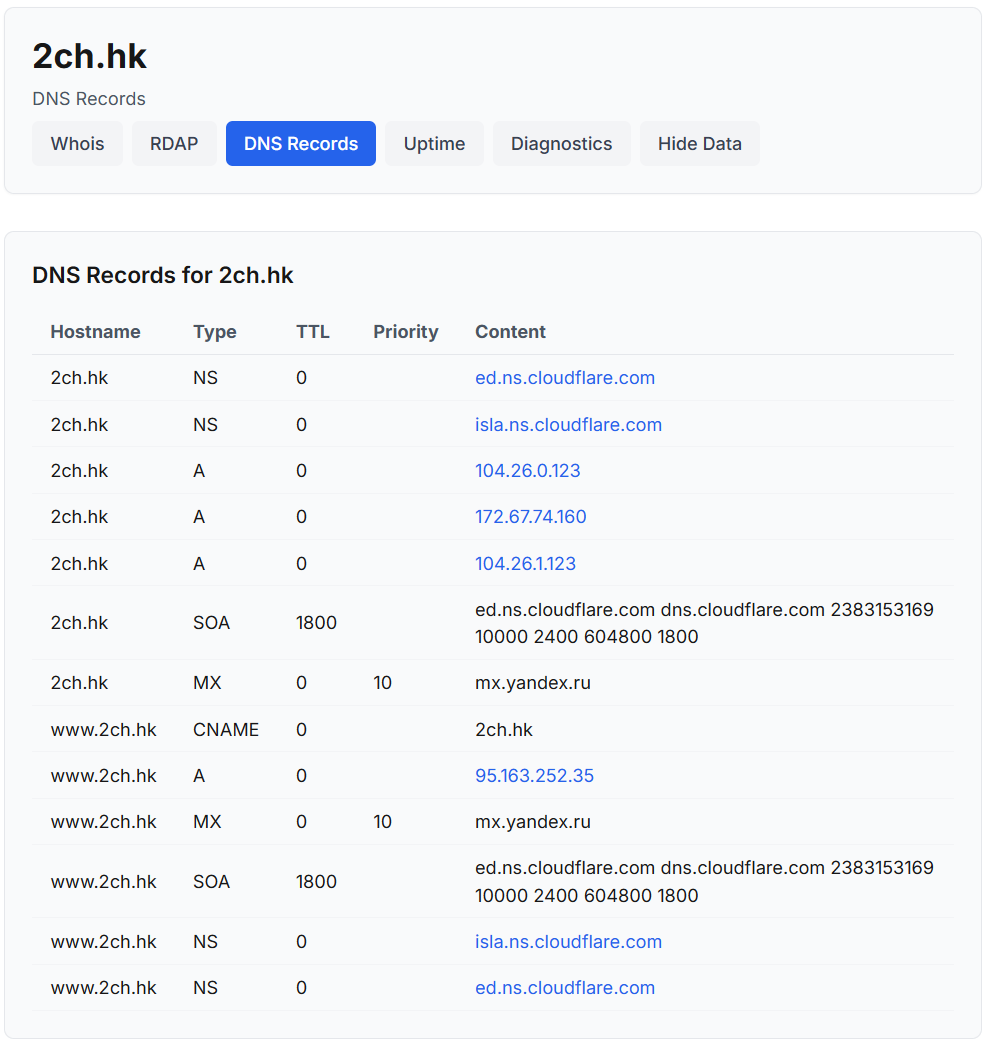The width and height of the screenshot is (999, 1050).
Task: Click the Type column header
Action: point(214,332)
